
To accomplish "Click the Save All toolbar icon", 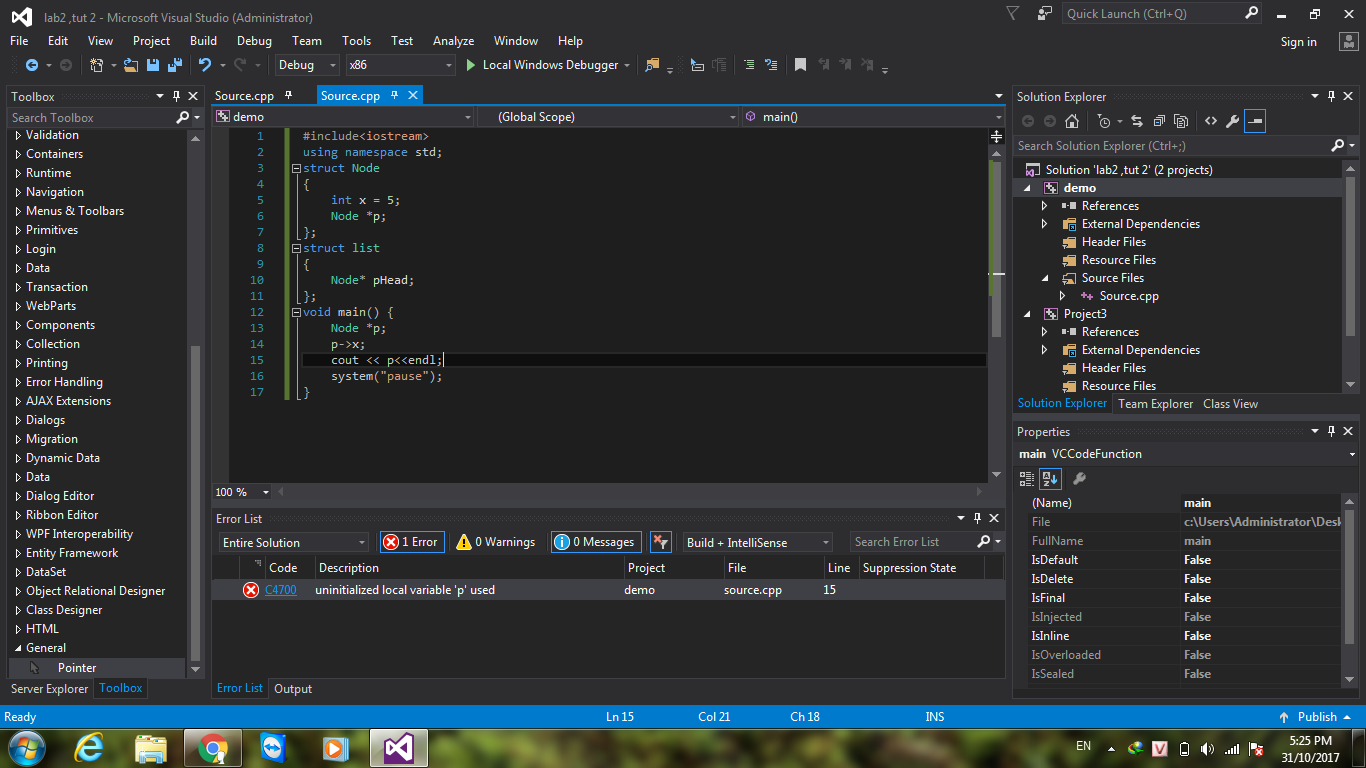I will tap(174, 65).
